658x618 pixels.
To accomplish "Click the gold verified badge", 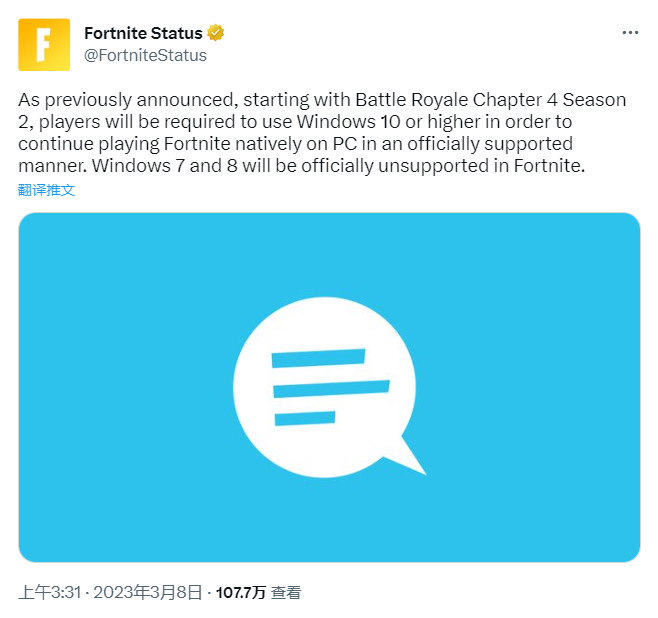I will coord(216,33).
